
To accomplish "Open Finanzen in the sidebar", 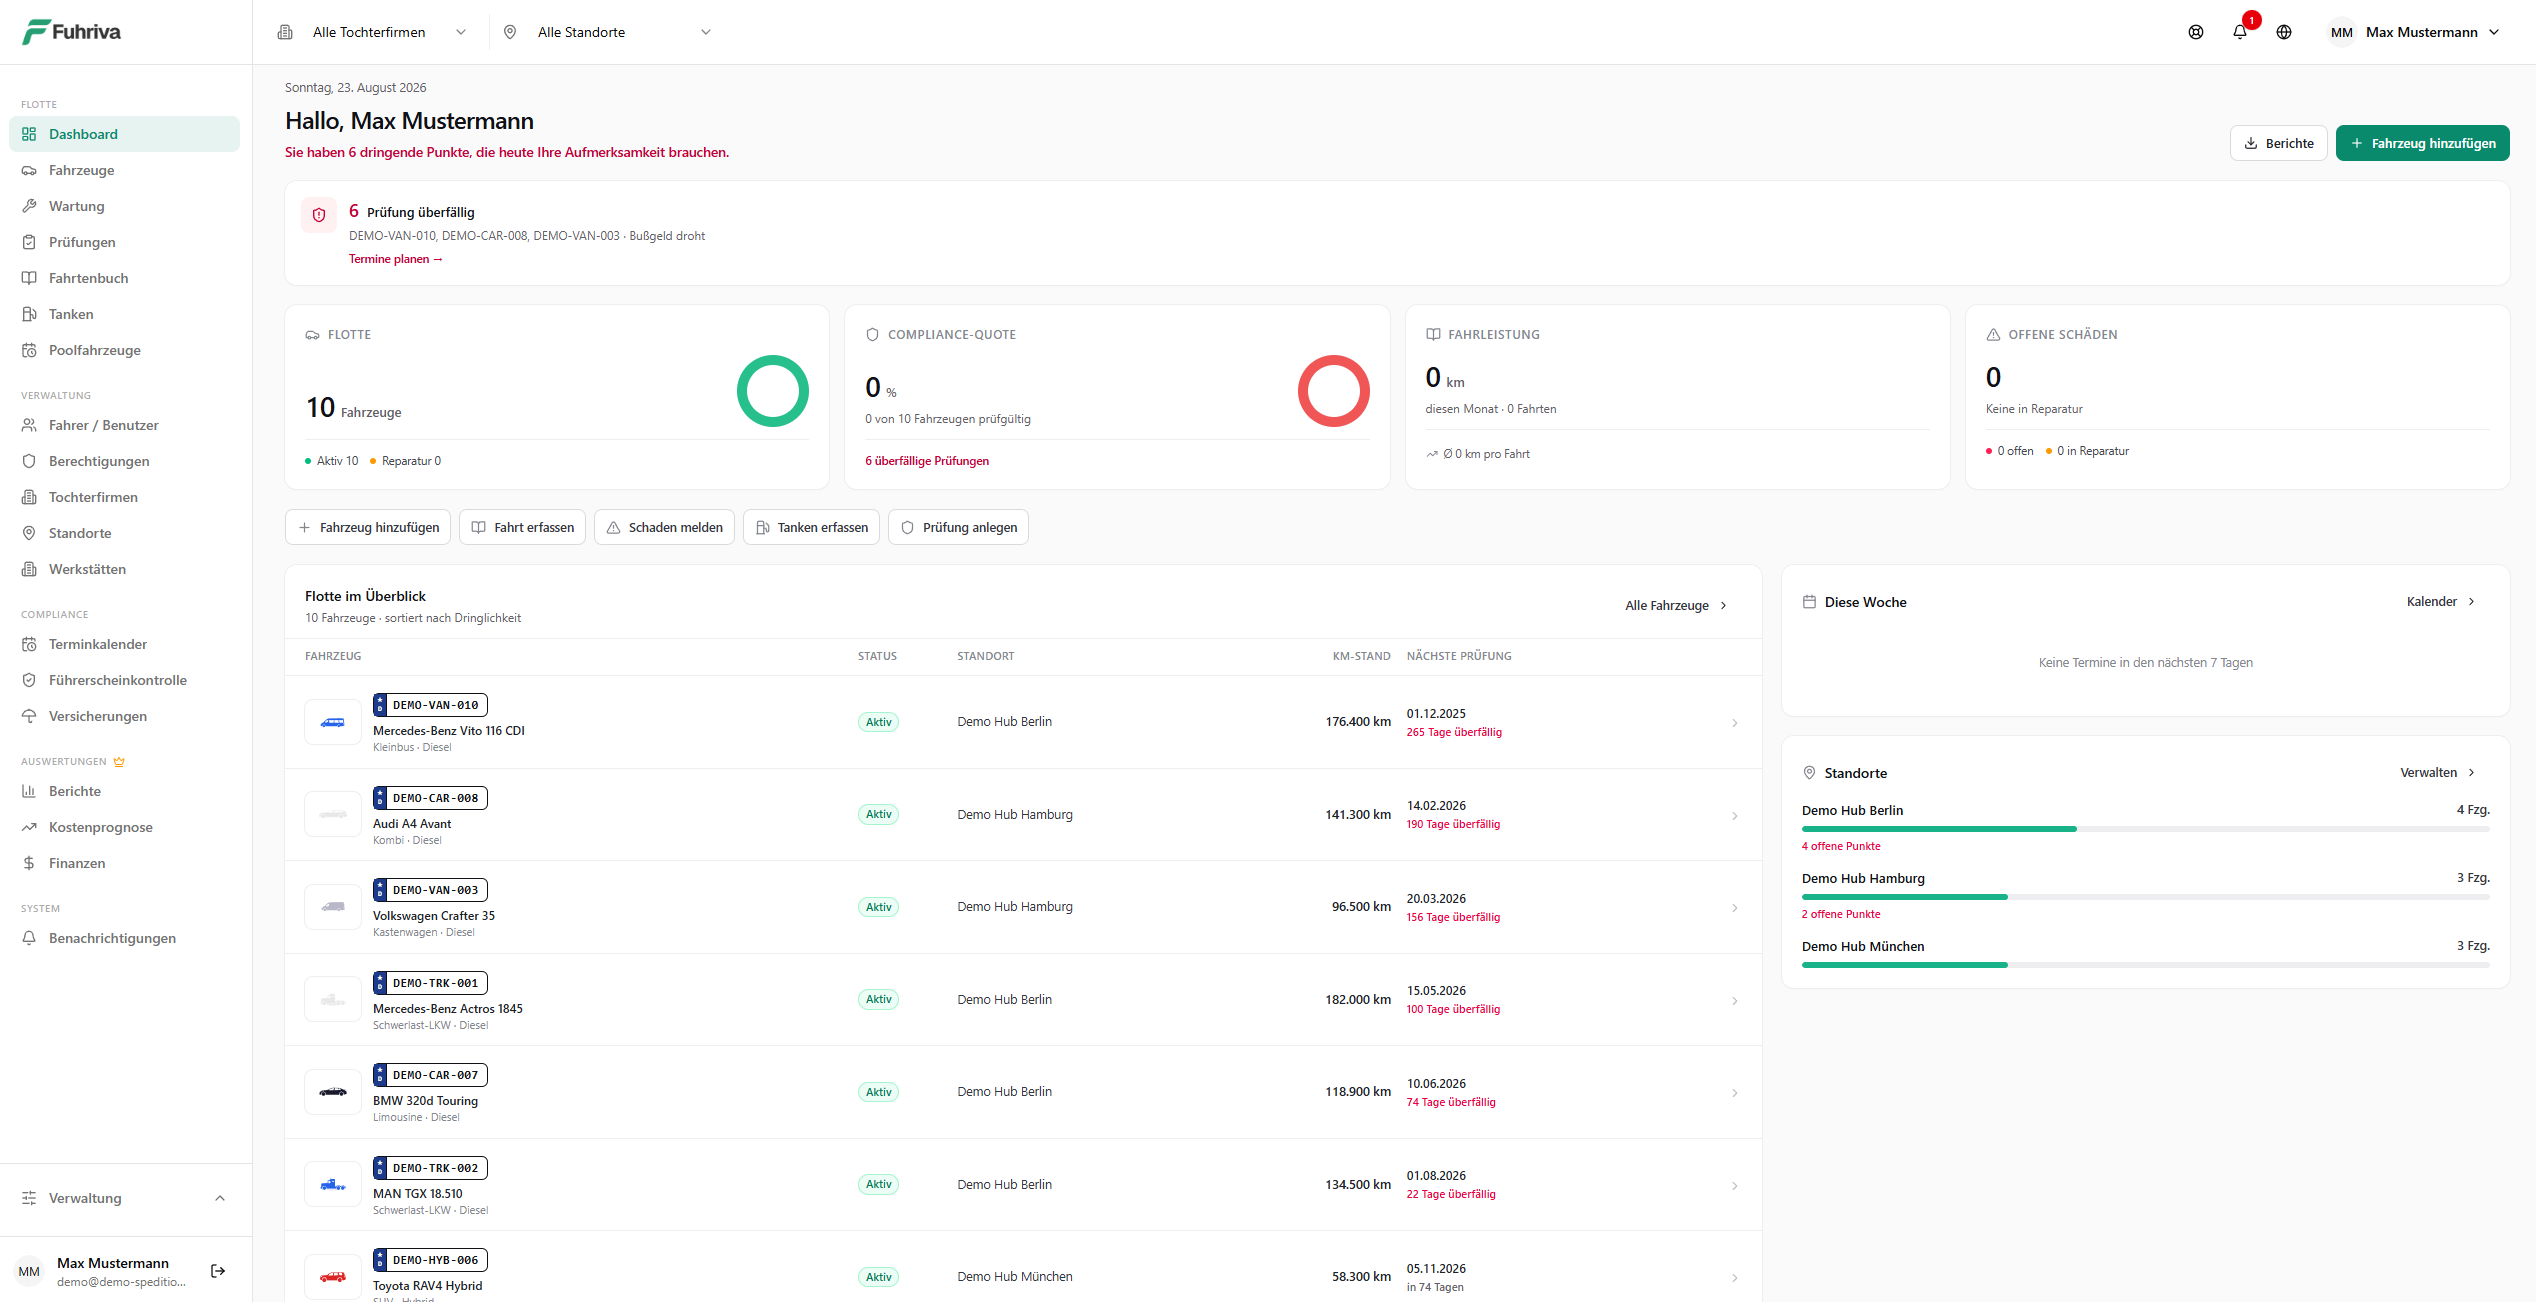I will click(x=125, y=863).
